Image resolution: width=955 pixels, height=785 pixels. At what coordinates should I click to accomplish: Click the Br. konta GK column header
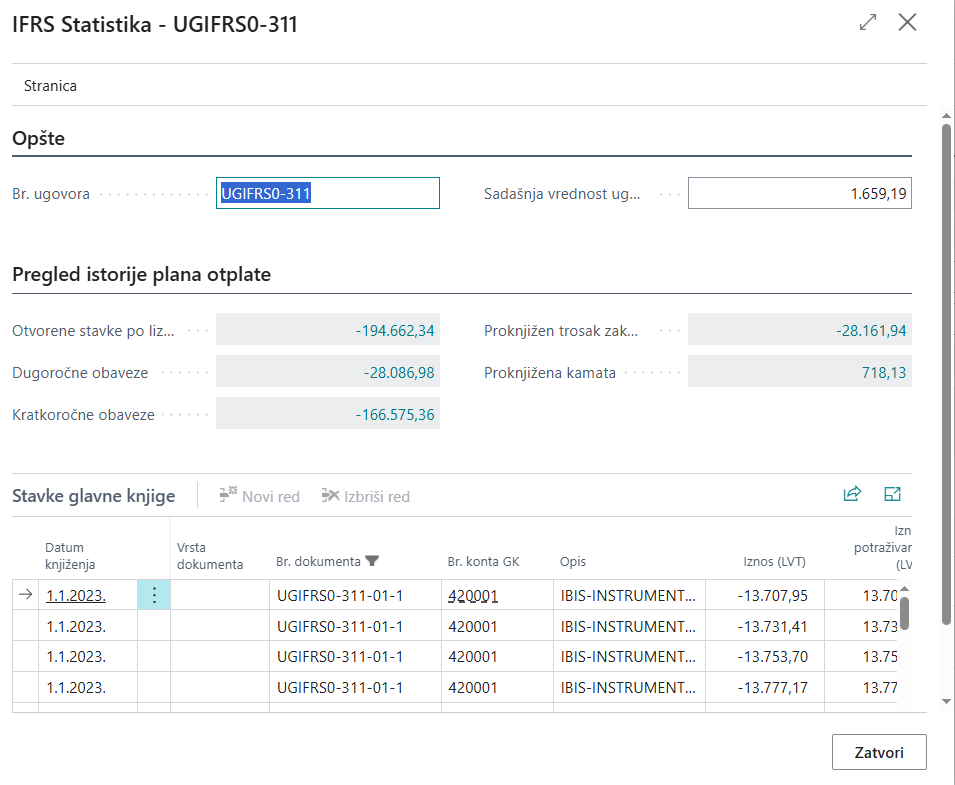(x=484, y=561)
